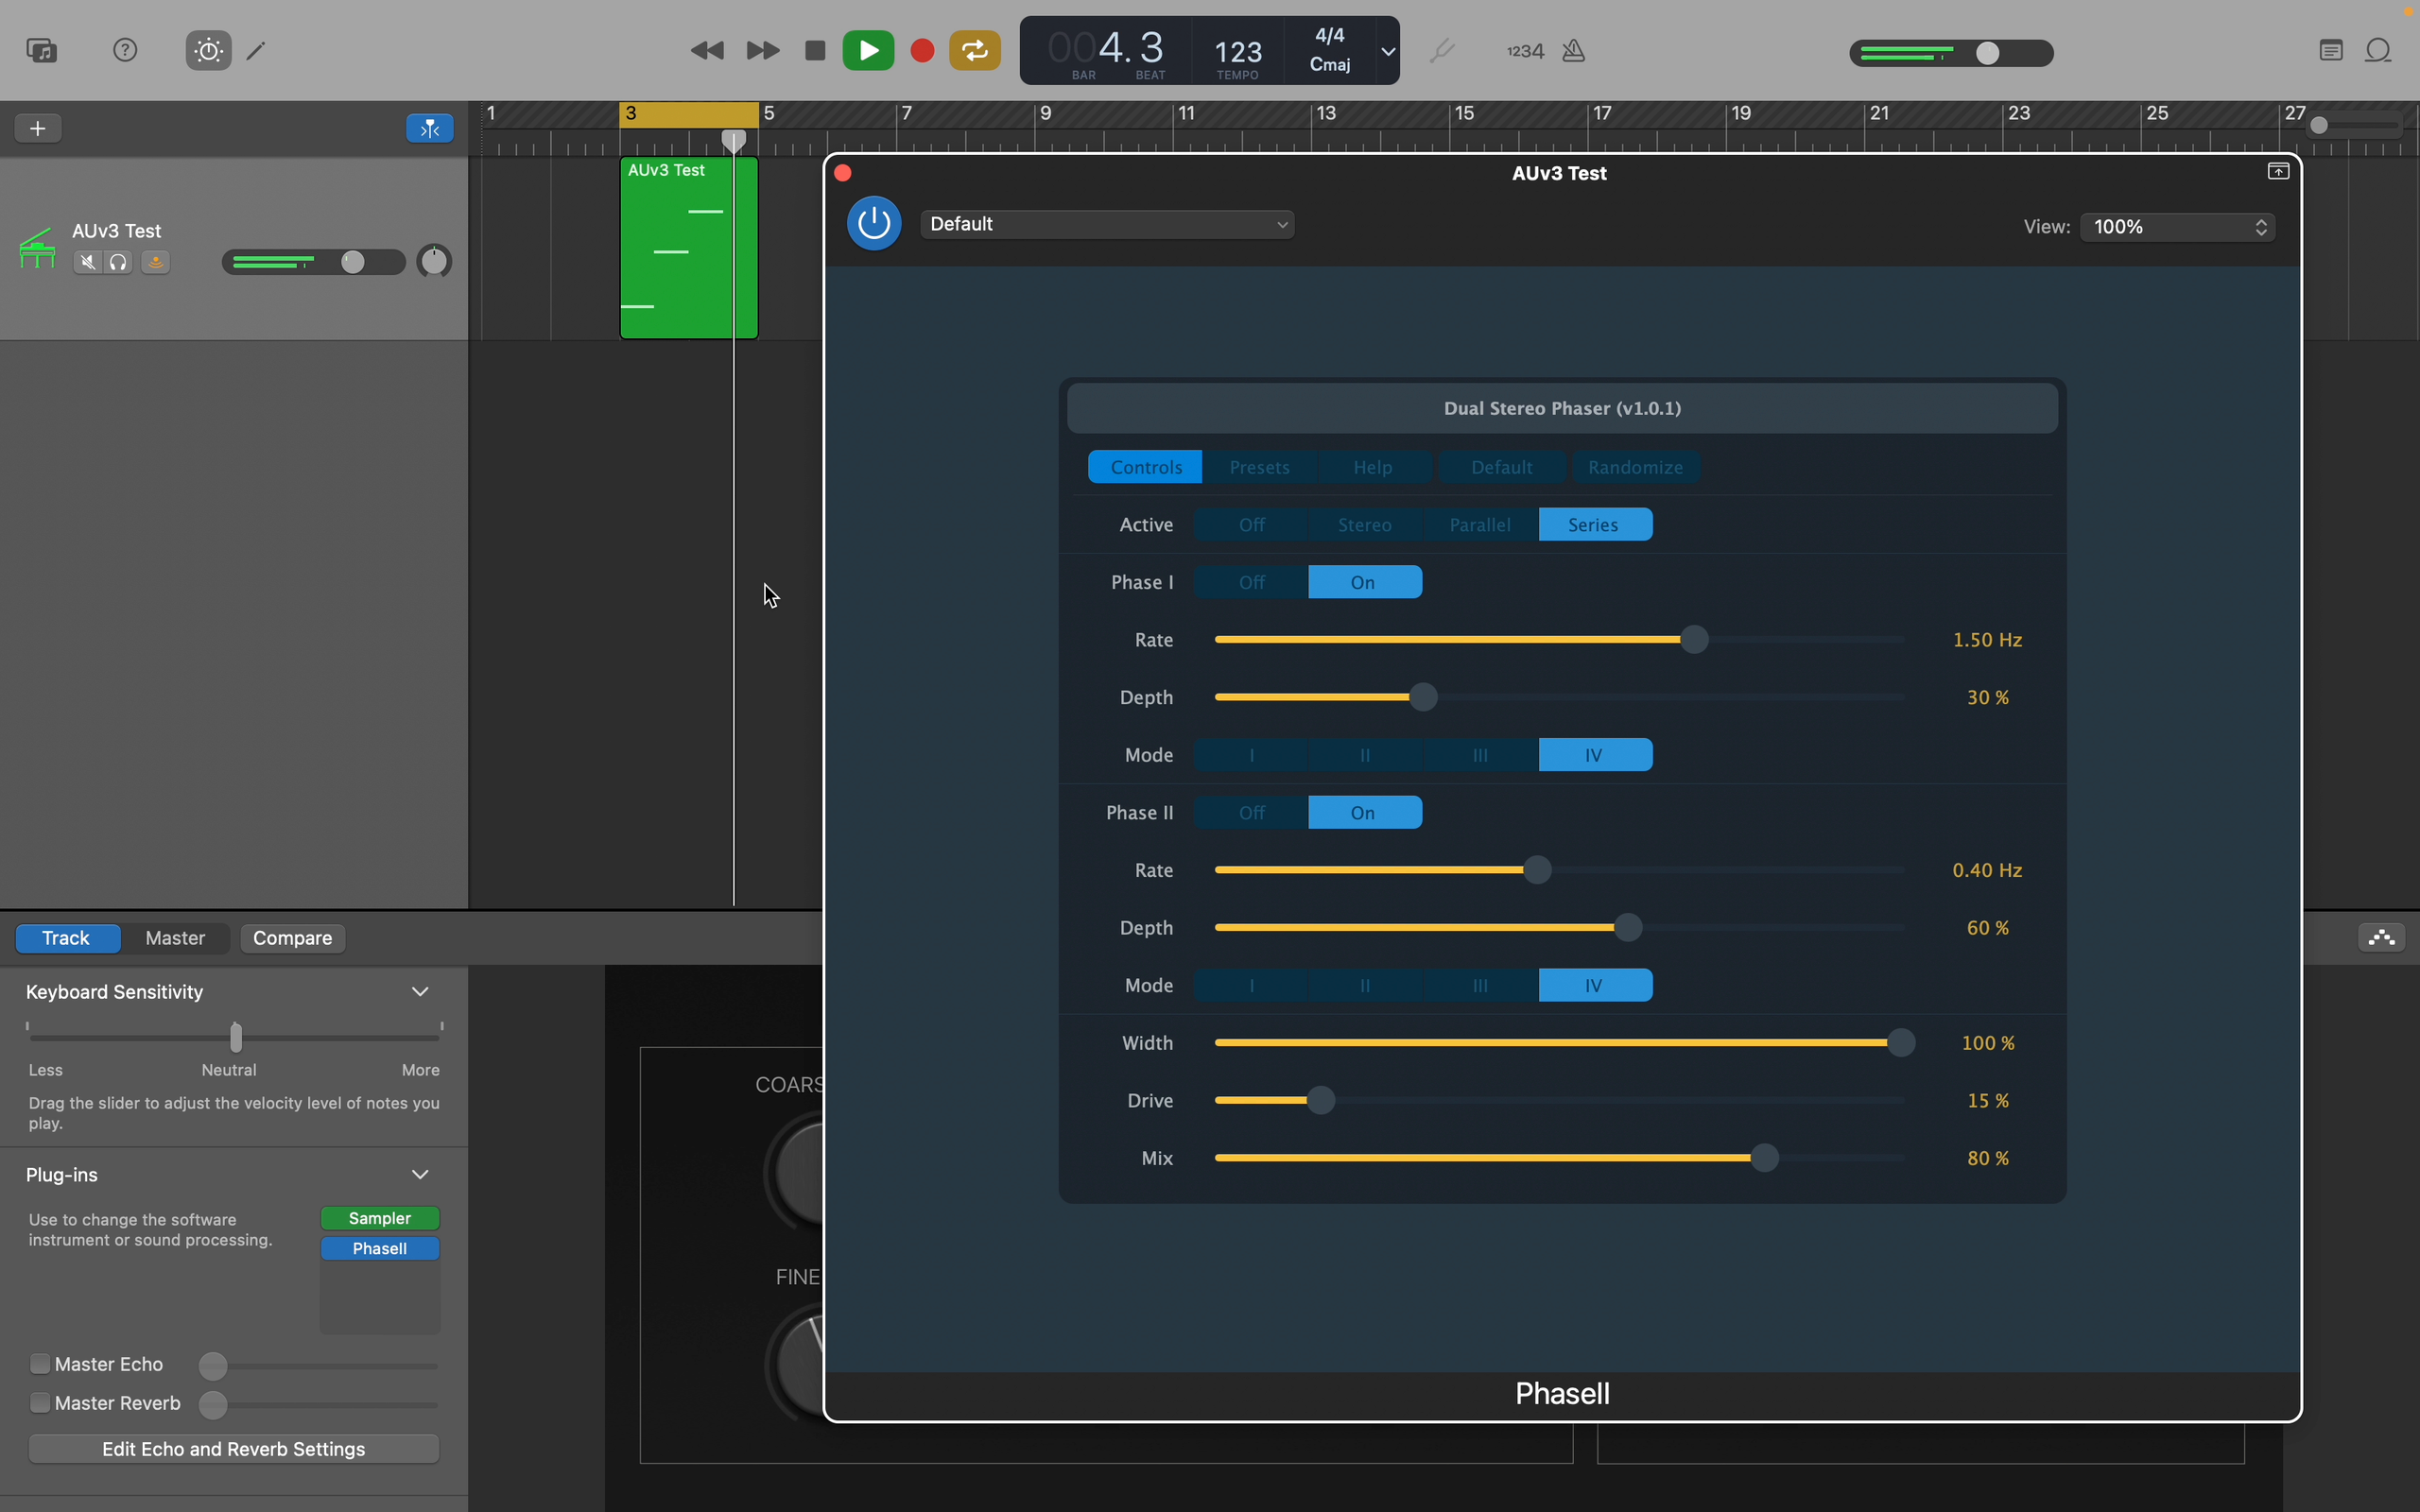Click the horizontal zoom slider knob
The height and width of the screenshot is (1512, 2420).
point(2320,126)
